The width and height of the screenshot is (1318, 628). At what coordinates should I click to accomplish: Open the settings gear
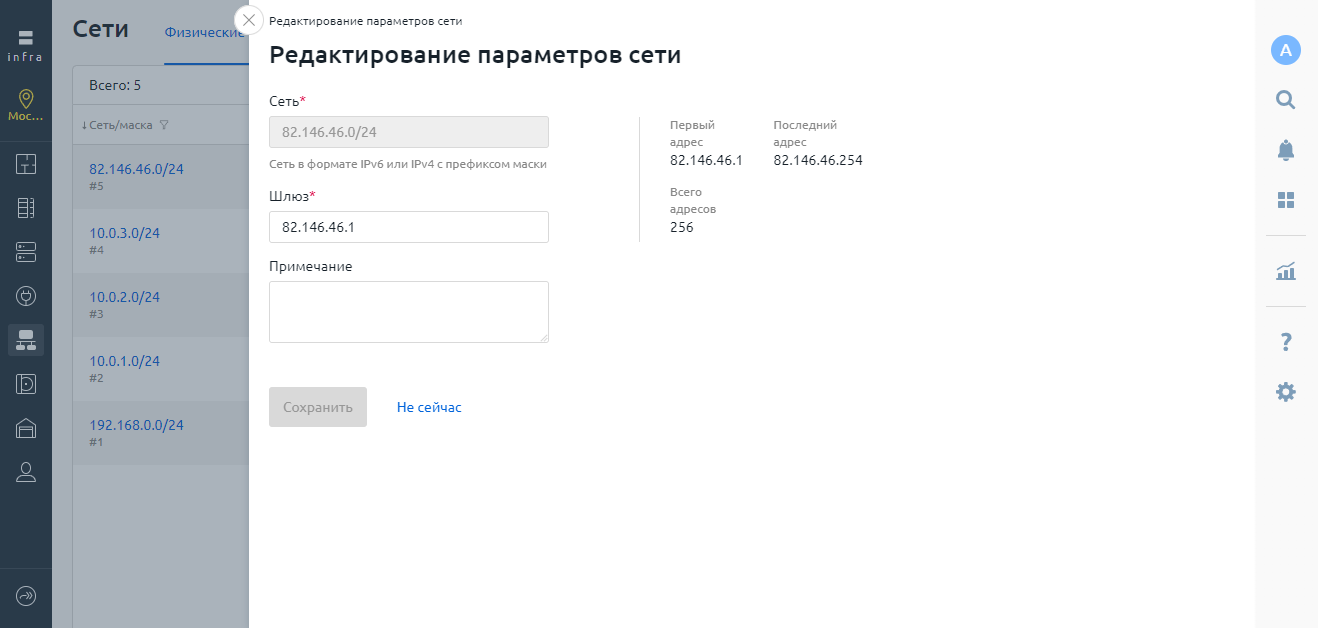(1286, 392)
